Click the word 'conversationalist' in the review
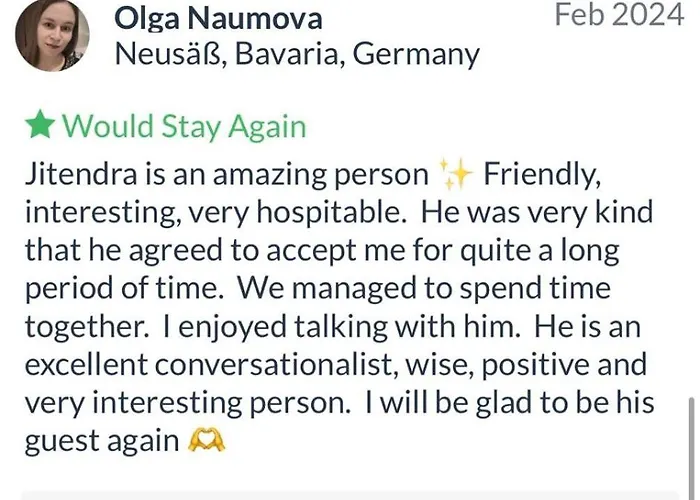 tap(276, 365)
